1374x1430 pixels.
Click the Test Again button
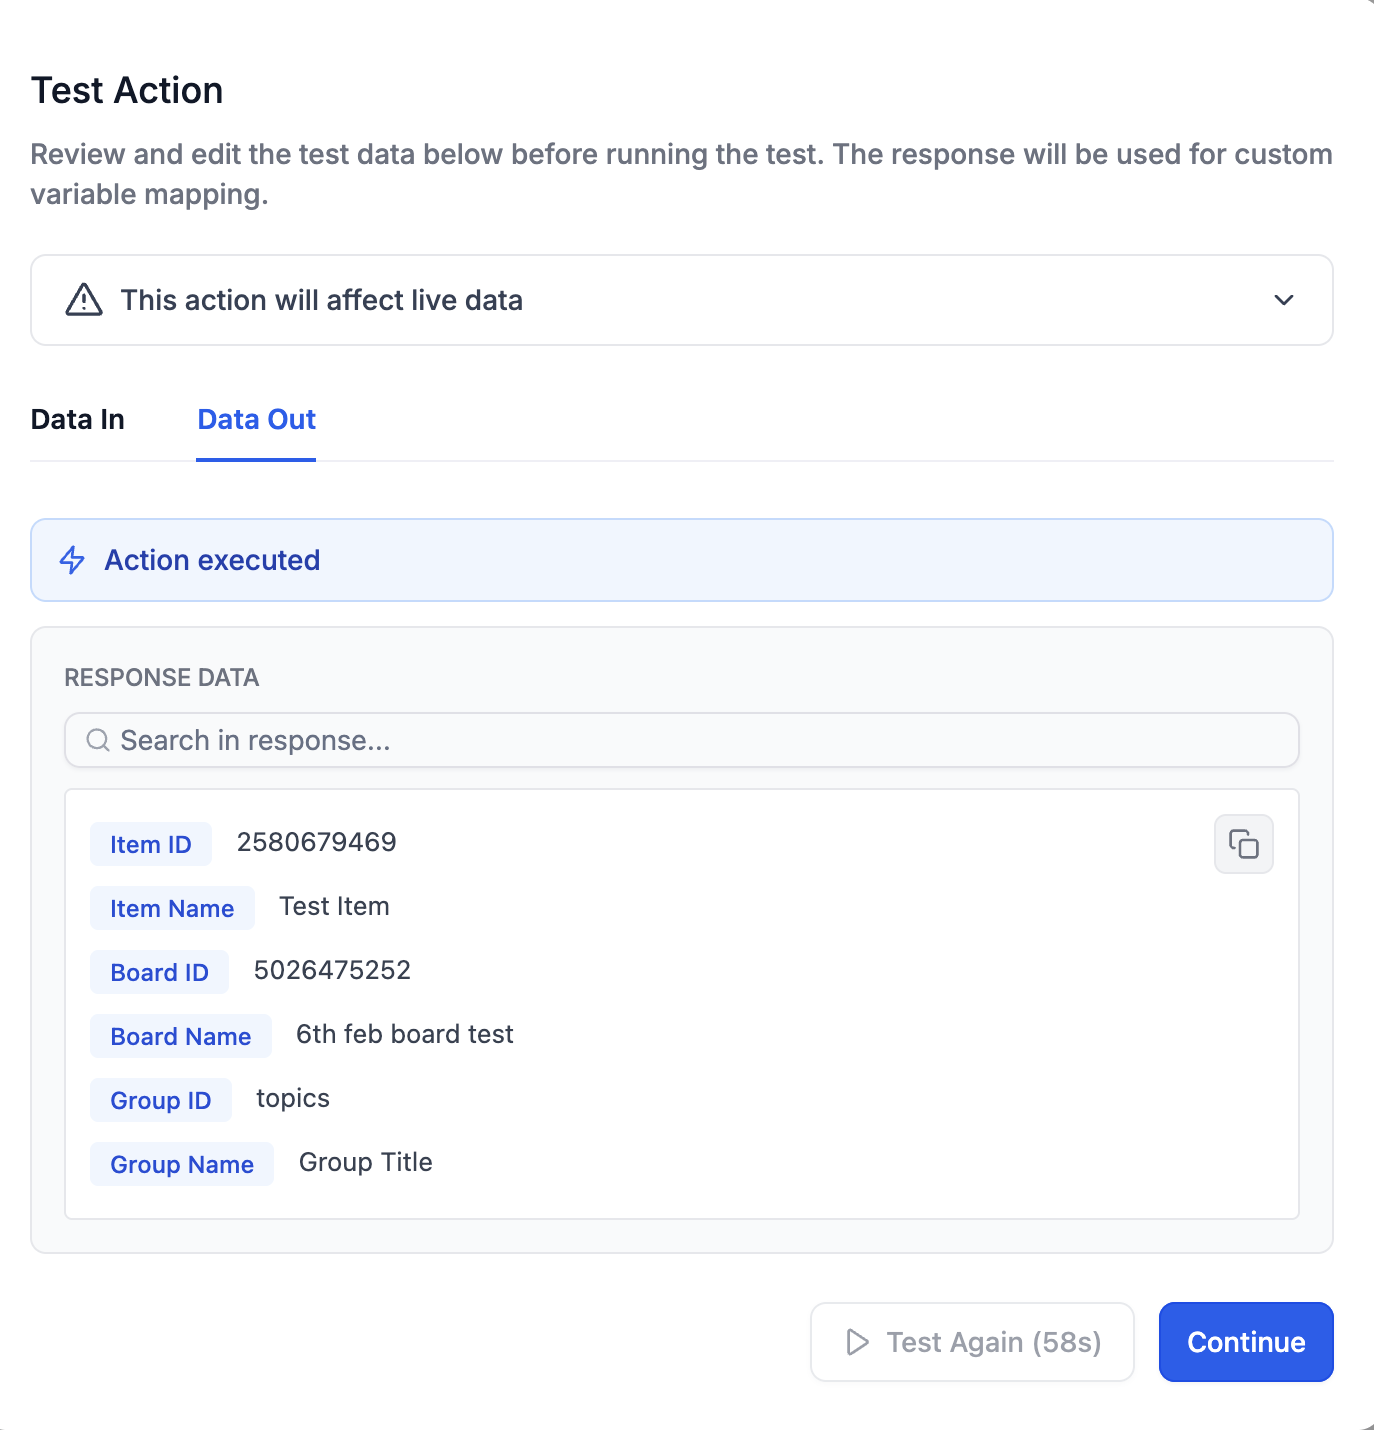(x=972, y=1342)
